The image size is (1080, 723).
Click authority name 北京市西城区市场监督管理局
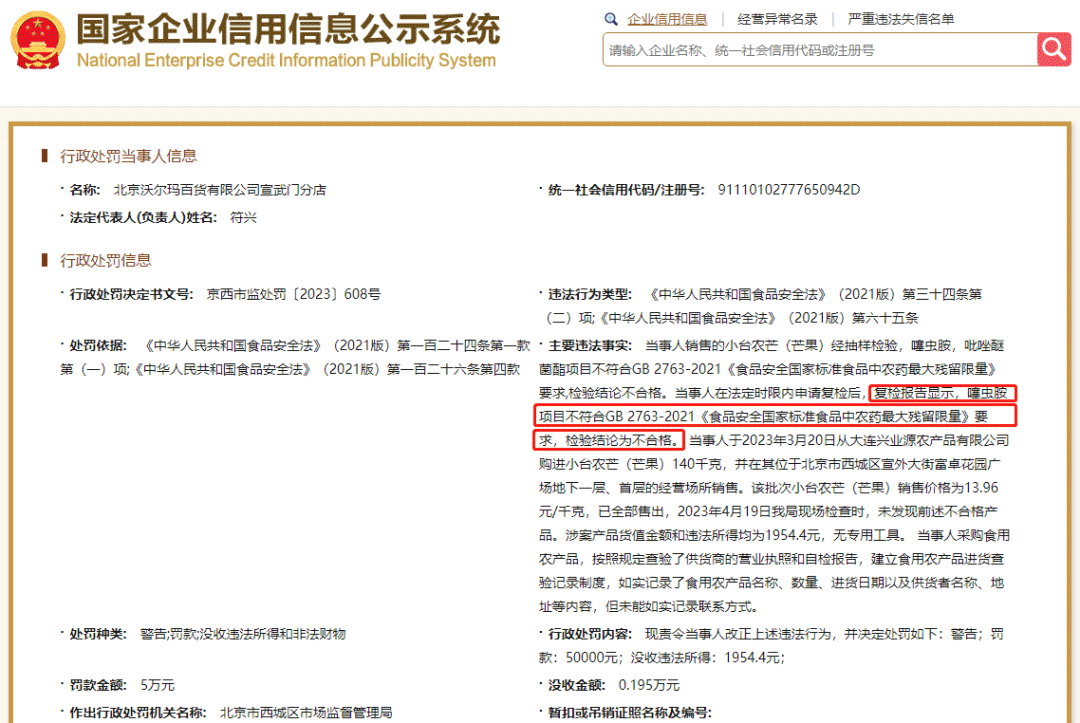pos(306,712)
